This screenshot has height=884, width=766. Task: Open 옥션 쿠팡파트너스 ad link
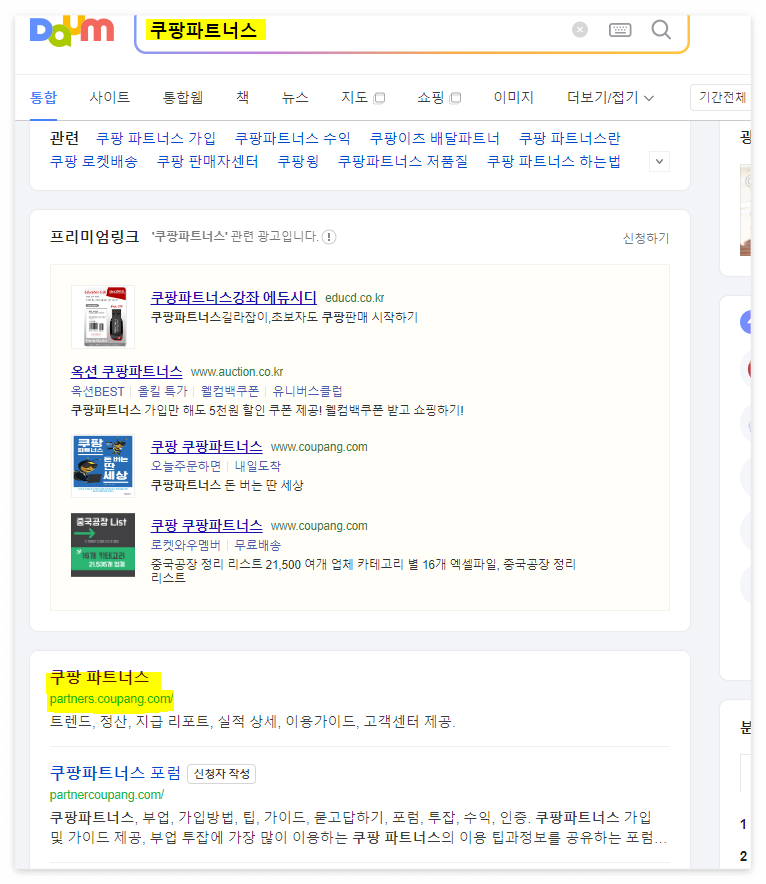click(x=126, y=372)
